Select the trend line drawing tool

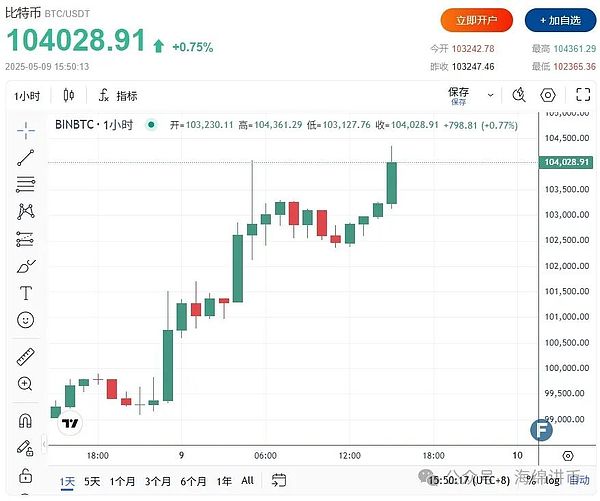pos(26,157)
